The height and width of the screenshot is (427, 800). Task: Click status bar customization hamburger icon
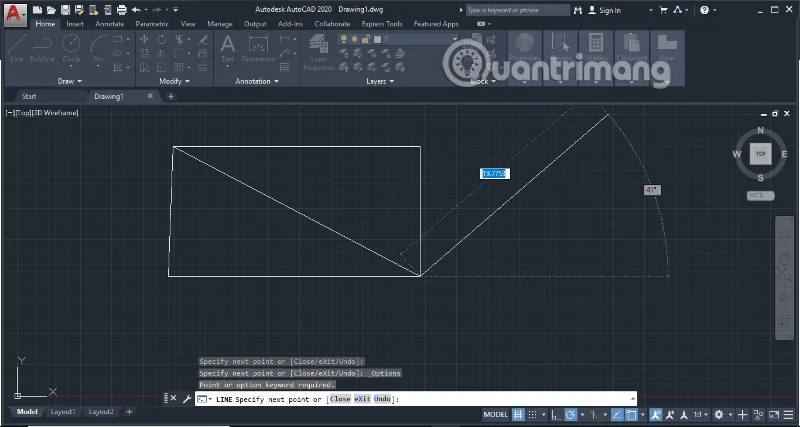coord(789,414)
